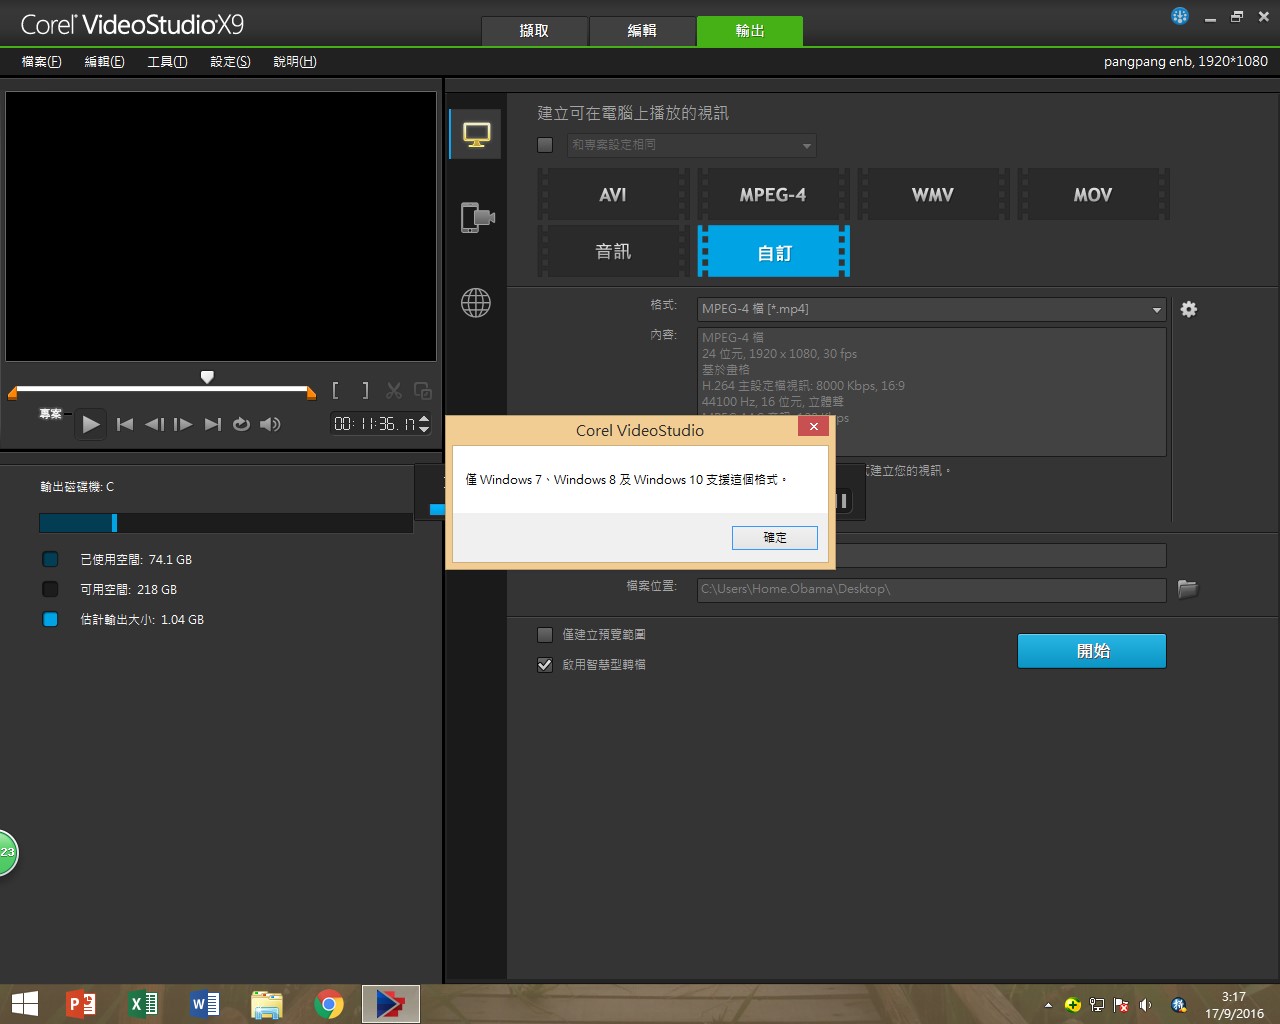Screen dimensions: 1280x1024
Task: Enlarge the preview window icon
Action: (x=423, y=390)
